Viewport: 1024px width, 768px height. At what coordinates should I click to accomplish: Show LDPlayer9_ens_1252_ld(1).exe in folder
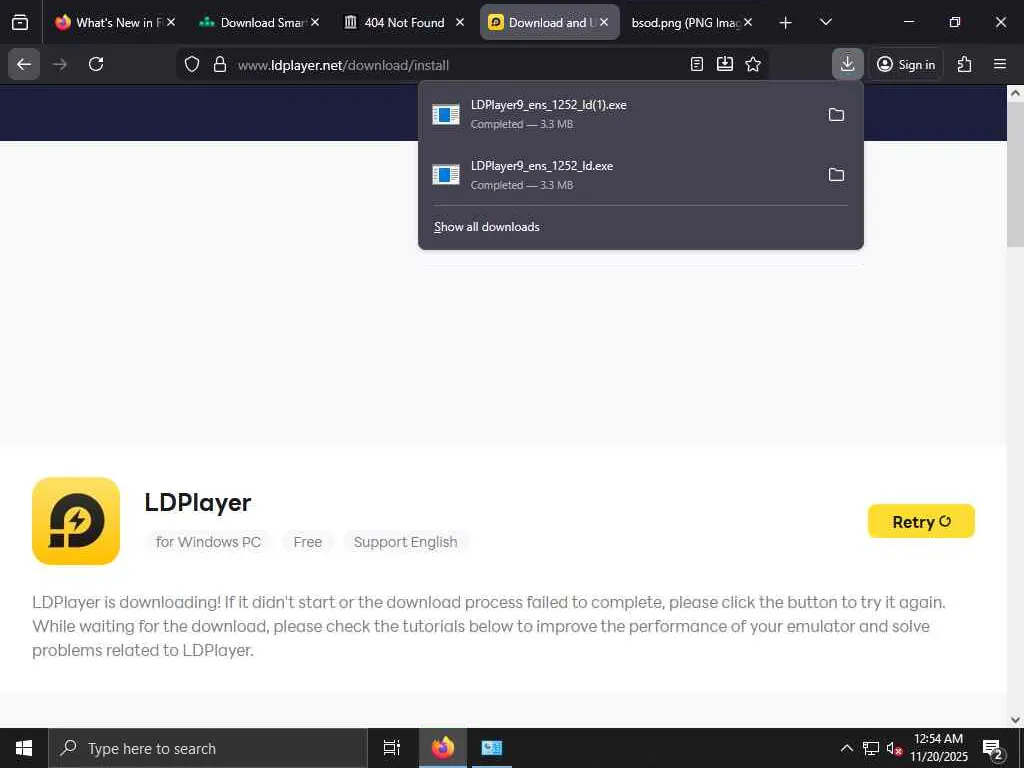(837, 115)
